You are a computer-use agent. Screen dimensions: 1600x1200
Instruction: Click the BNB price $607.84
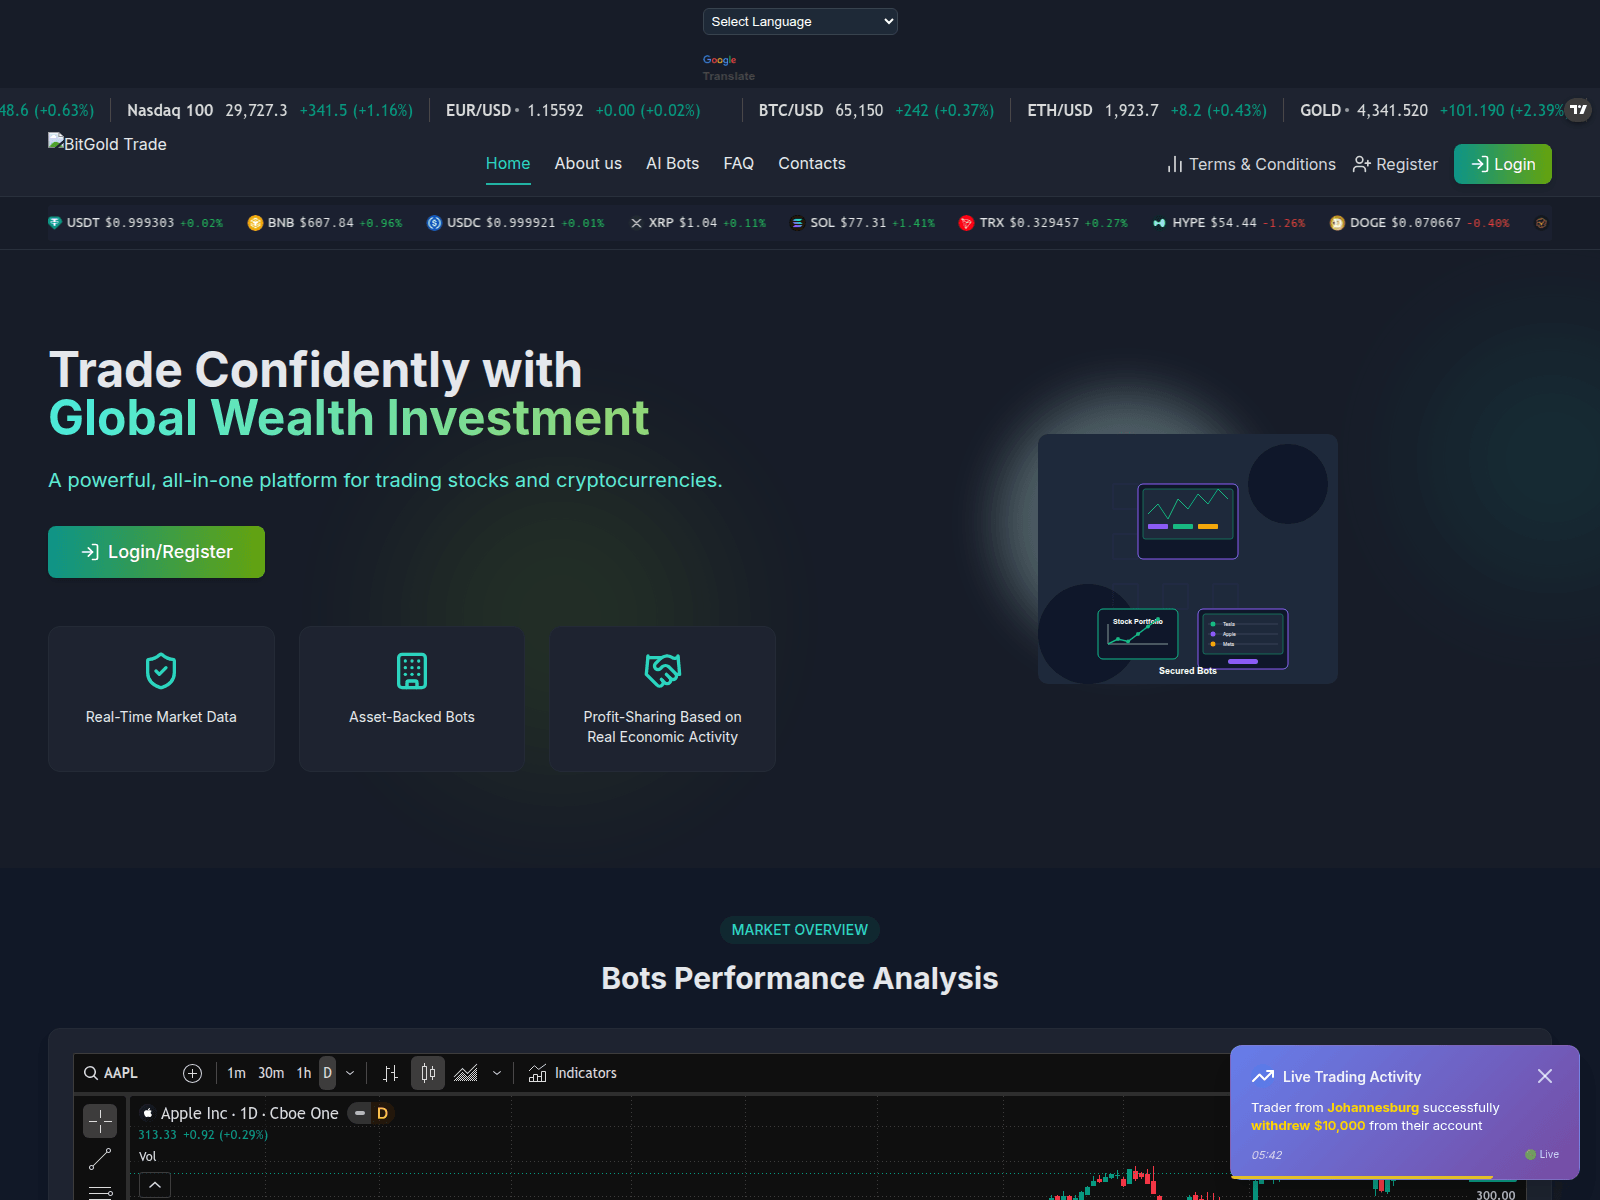pyautogui.click(x=326, y=223)
